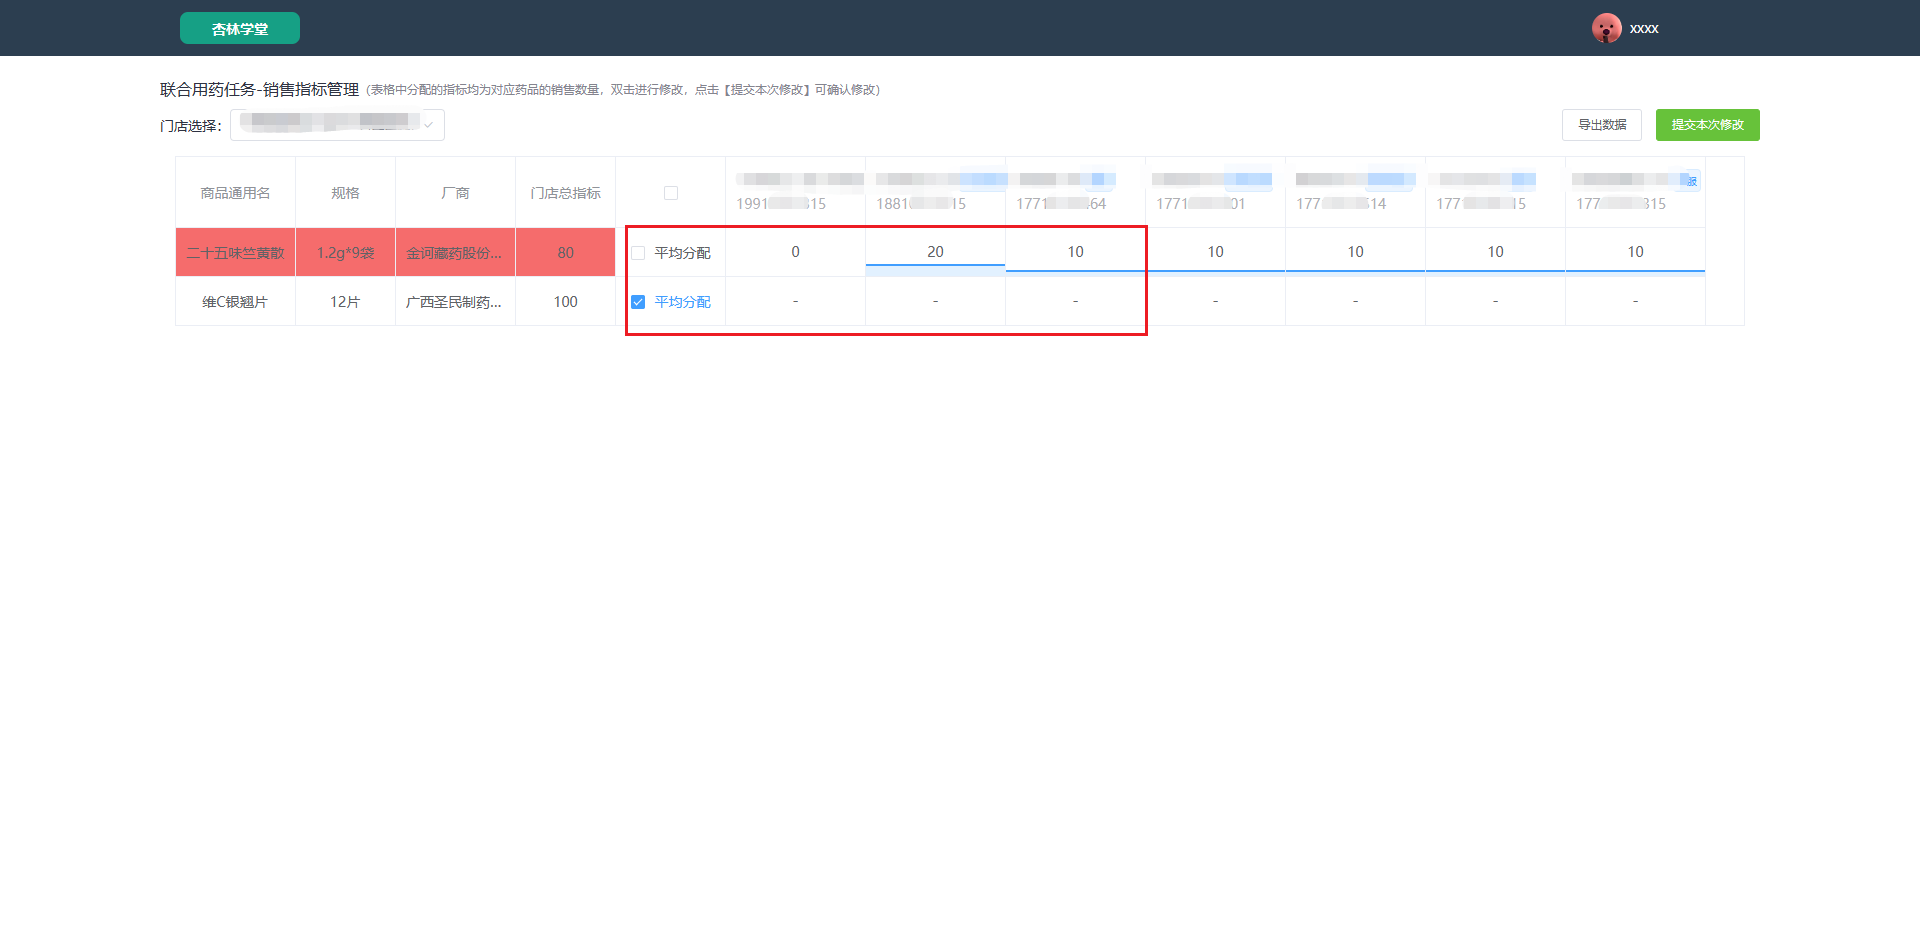Select the 厂商 column header

(455, 193)
